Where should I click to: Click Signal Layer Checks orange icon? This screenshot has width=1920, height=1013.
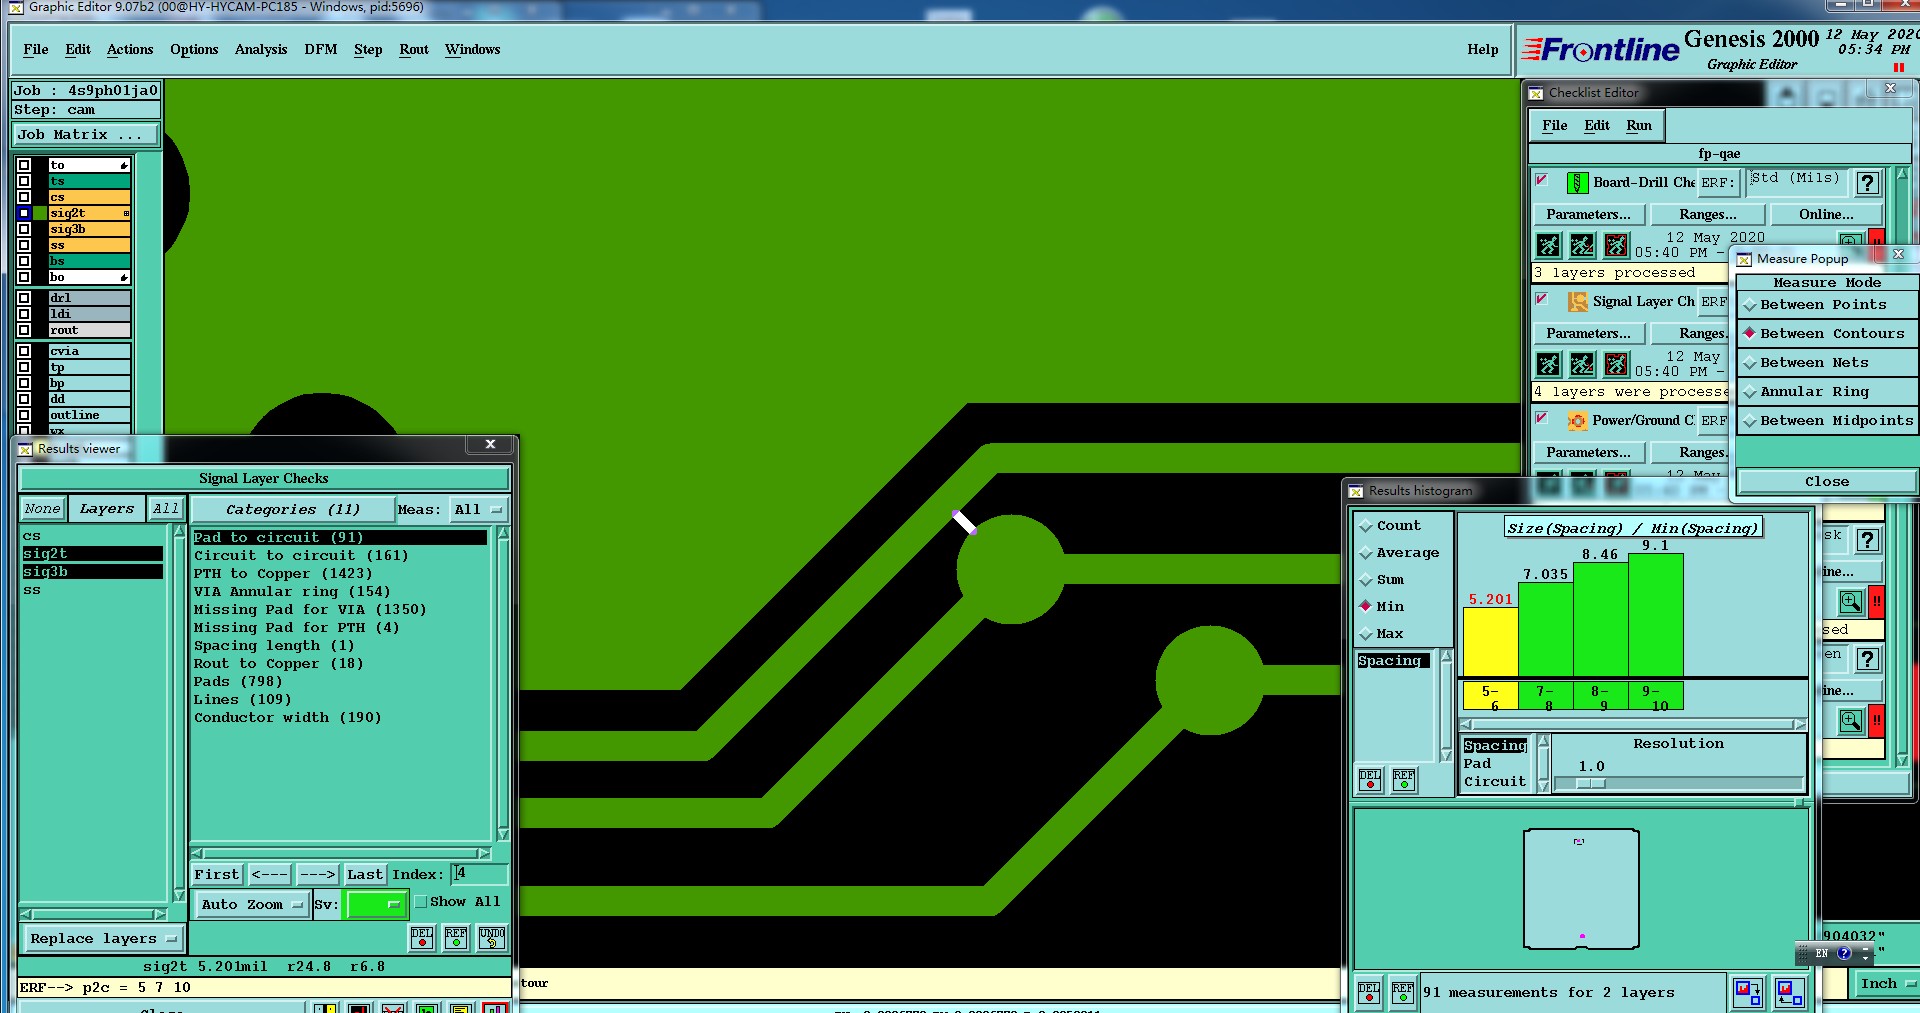pyautogui.click(x=1577, y=301)
